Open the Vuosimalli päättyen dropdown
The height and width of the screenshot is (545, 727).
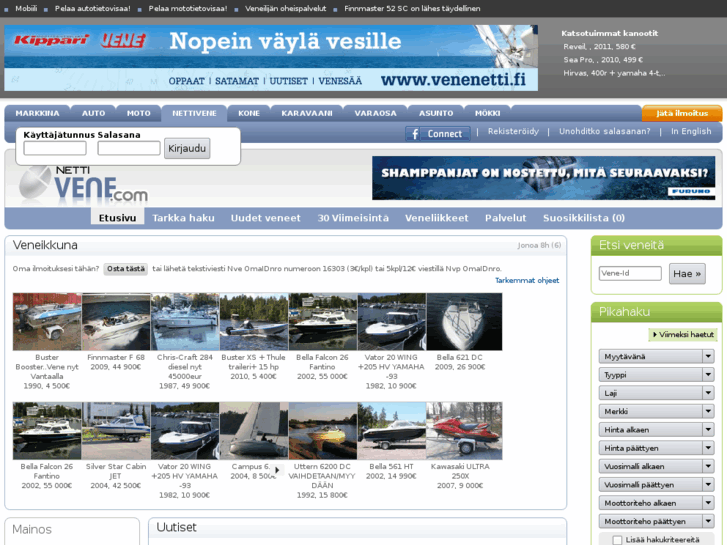tap(656, 485)
